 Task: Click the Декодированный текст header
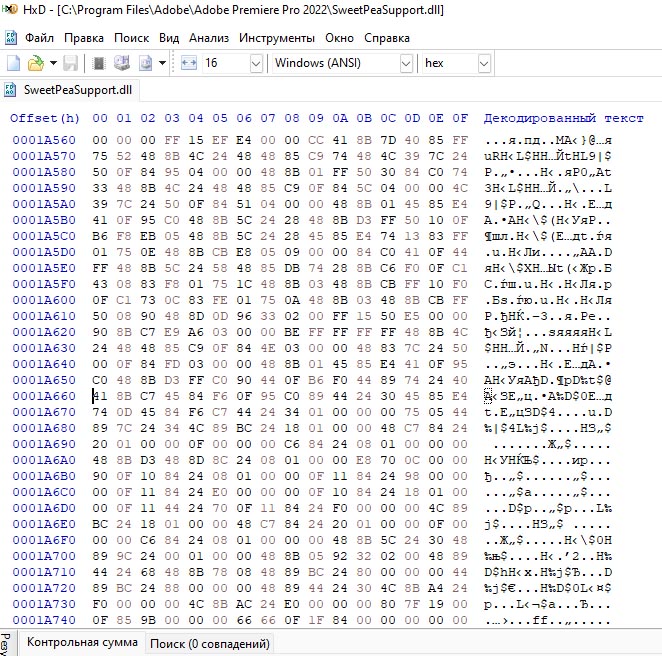564,118
